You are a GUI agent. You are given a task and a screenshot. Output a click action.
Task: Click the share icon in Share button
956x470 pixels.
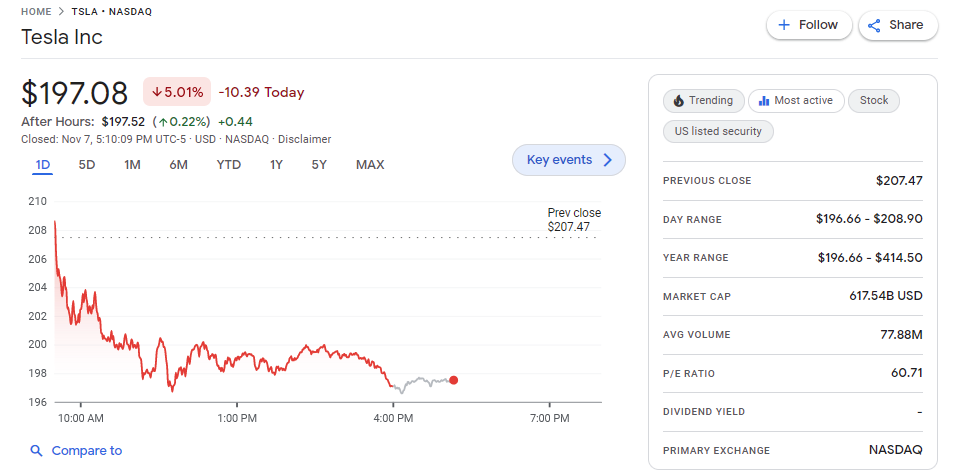point(874,26)
